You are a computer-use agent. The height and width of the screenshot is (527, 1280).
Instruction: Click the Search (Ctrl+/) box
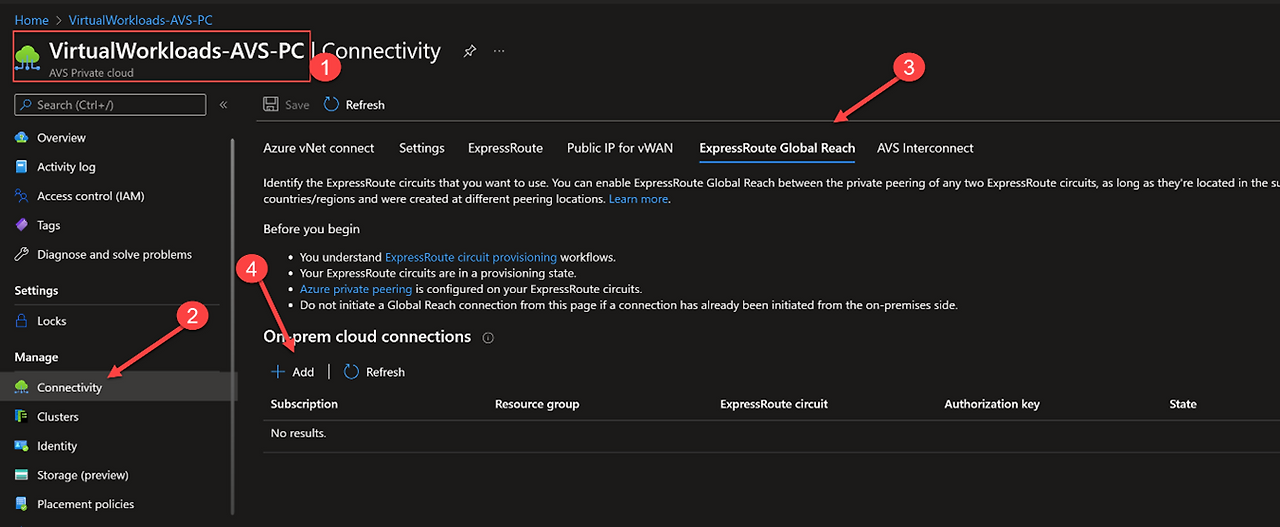pos(110,104)
